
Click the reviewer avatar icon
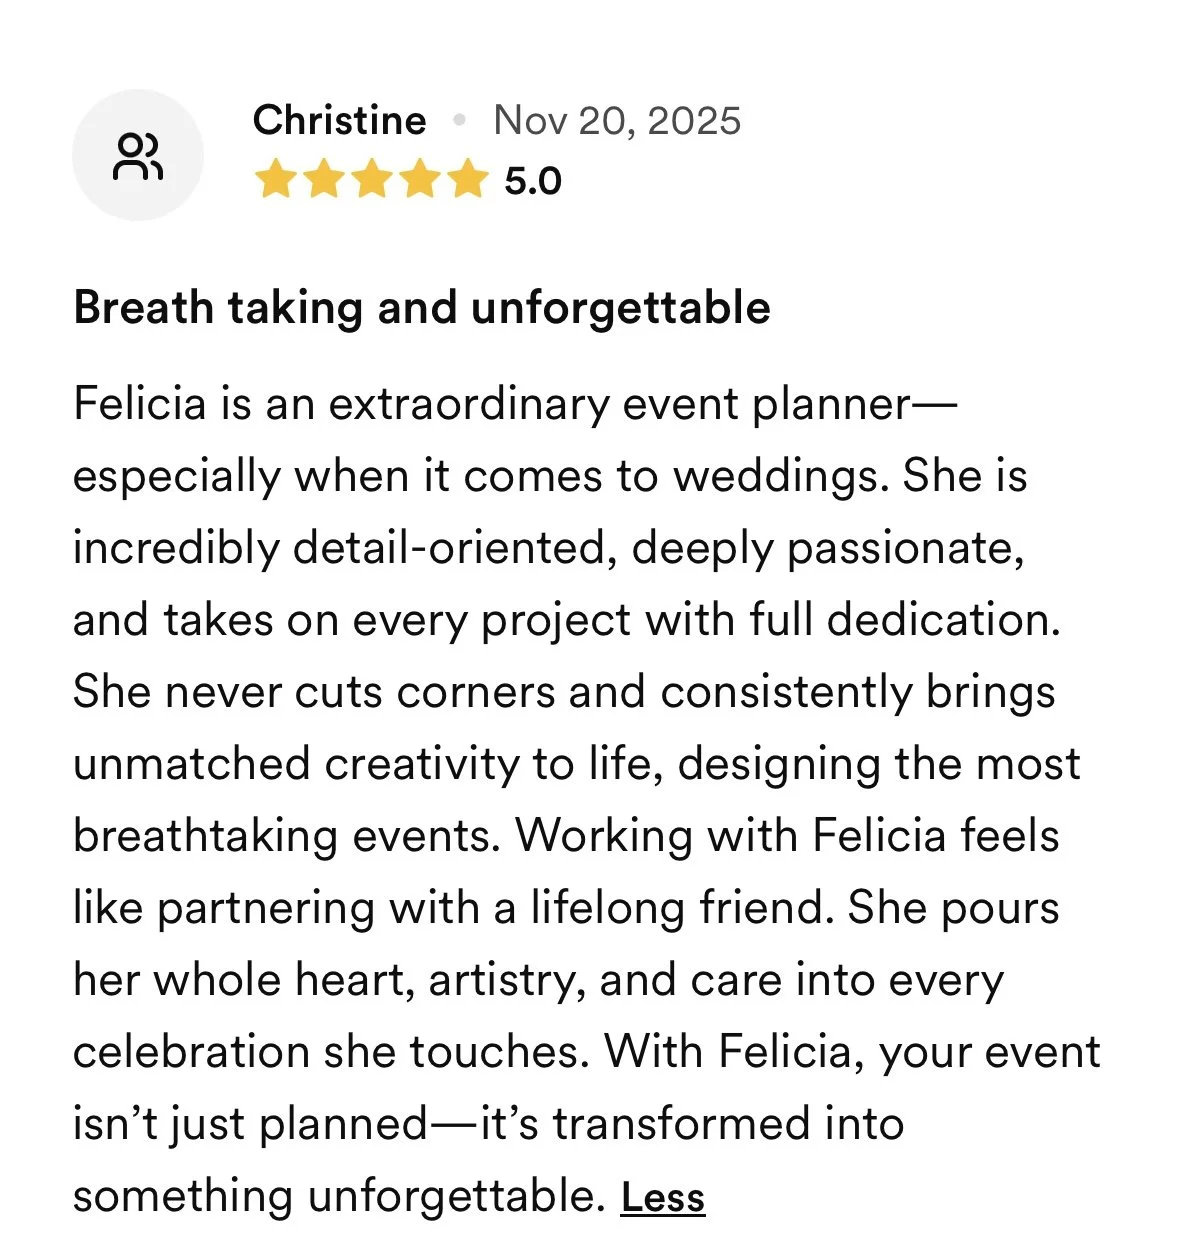(138, 155)
